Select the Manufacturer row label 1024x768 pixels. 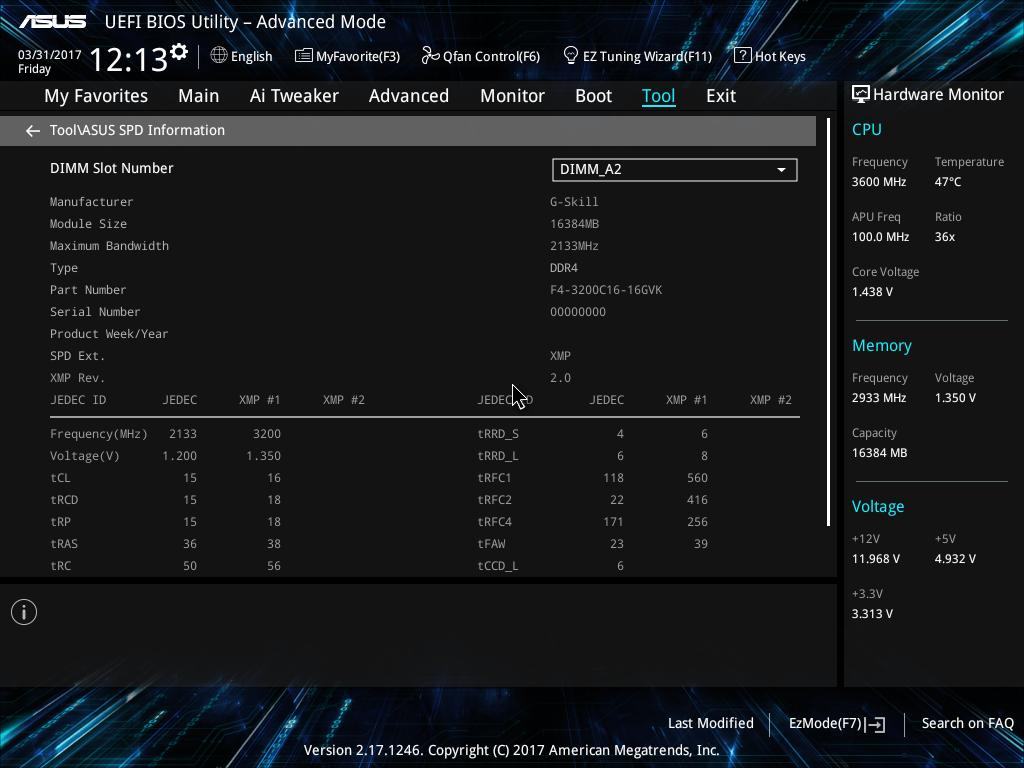91,202
